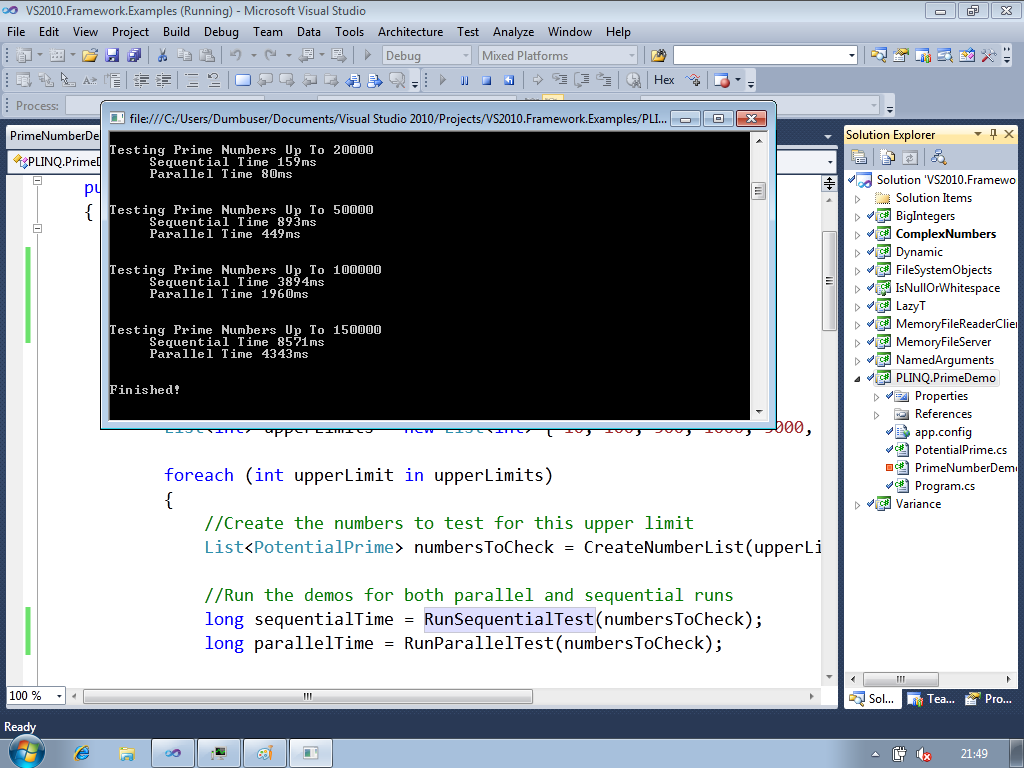Click the Paste clipboard icon
The width and height of the screenshot is (1024, 768).
pyautogui.click(x=207, y=56)
